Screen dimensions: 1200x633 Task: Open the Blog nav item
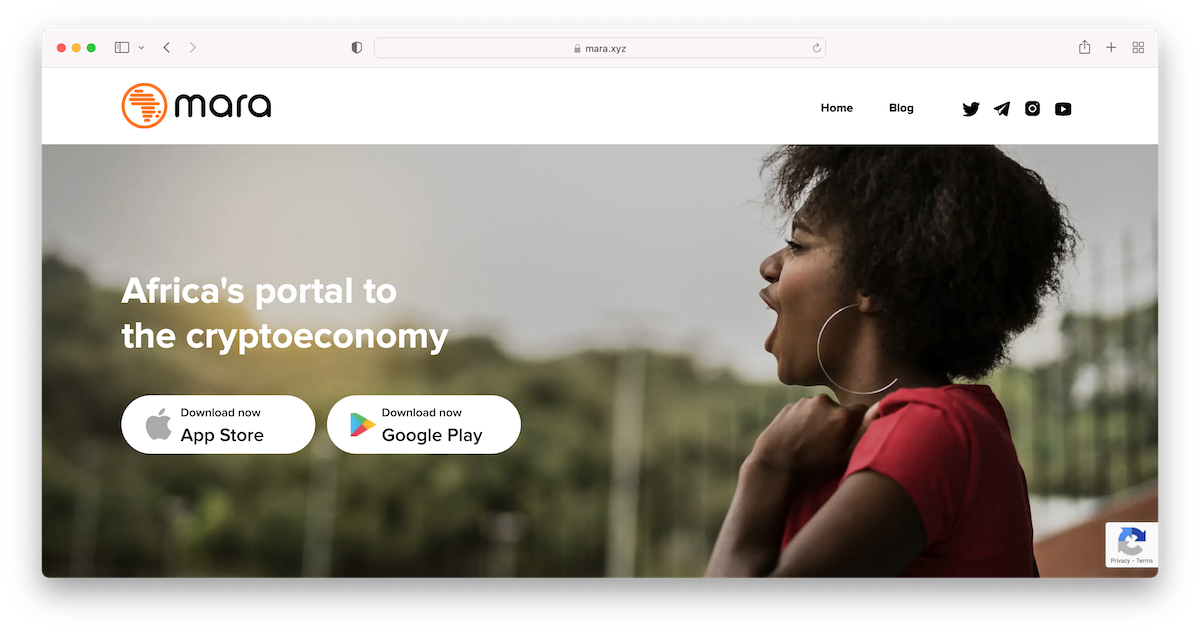pos(901,108)
